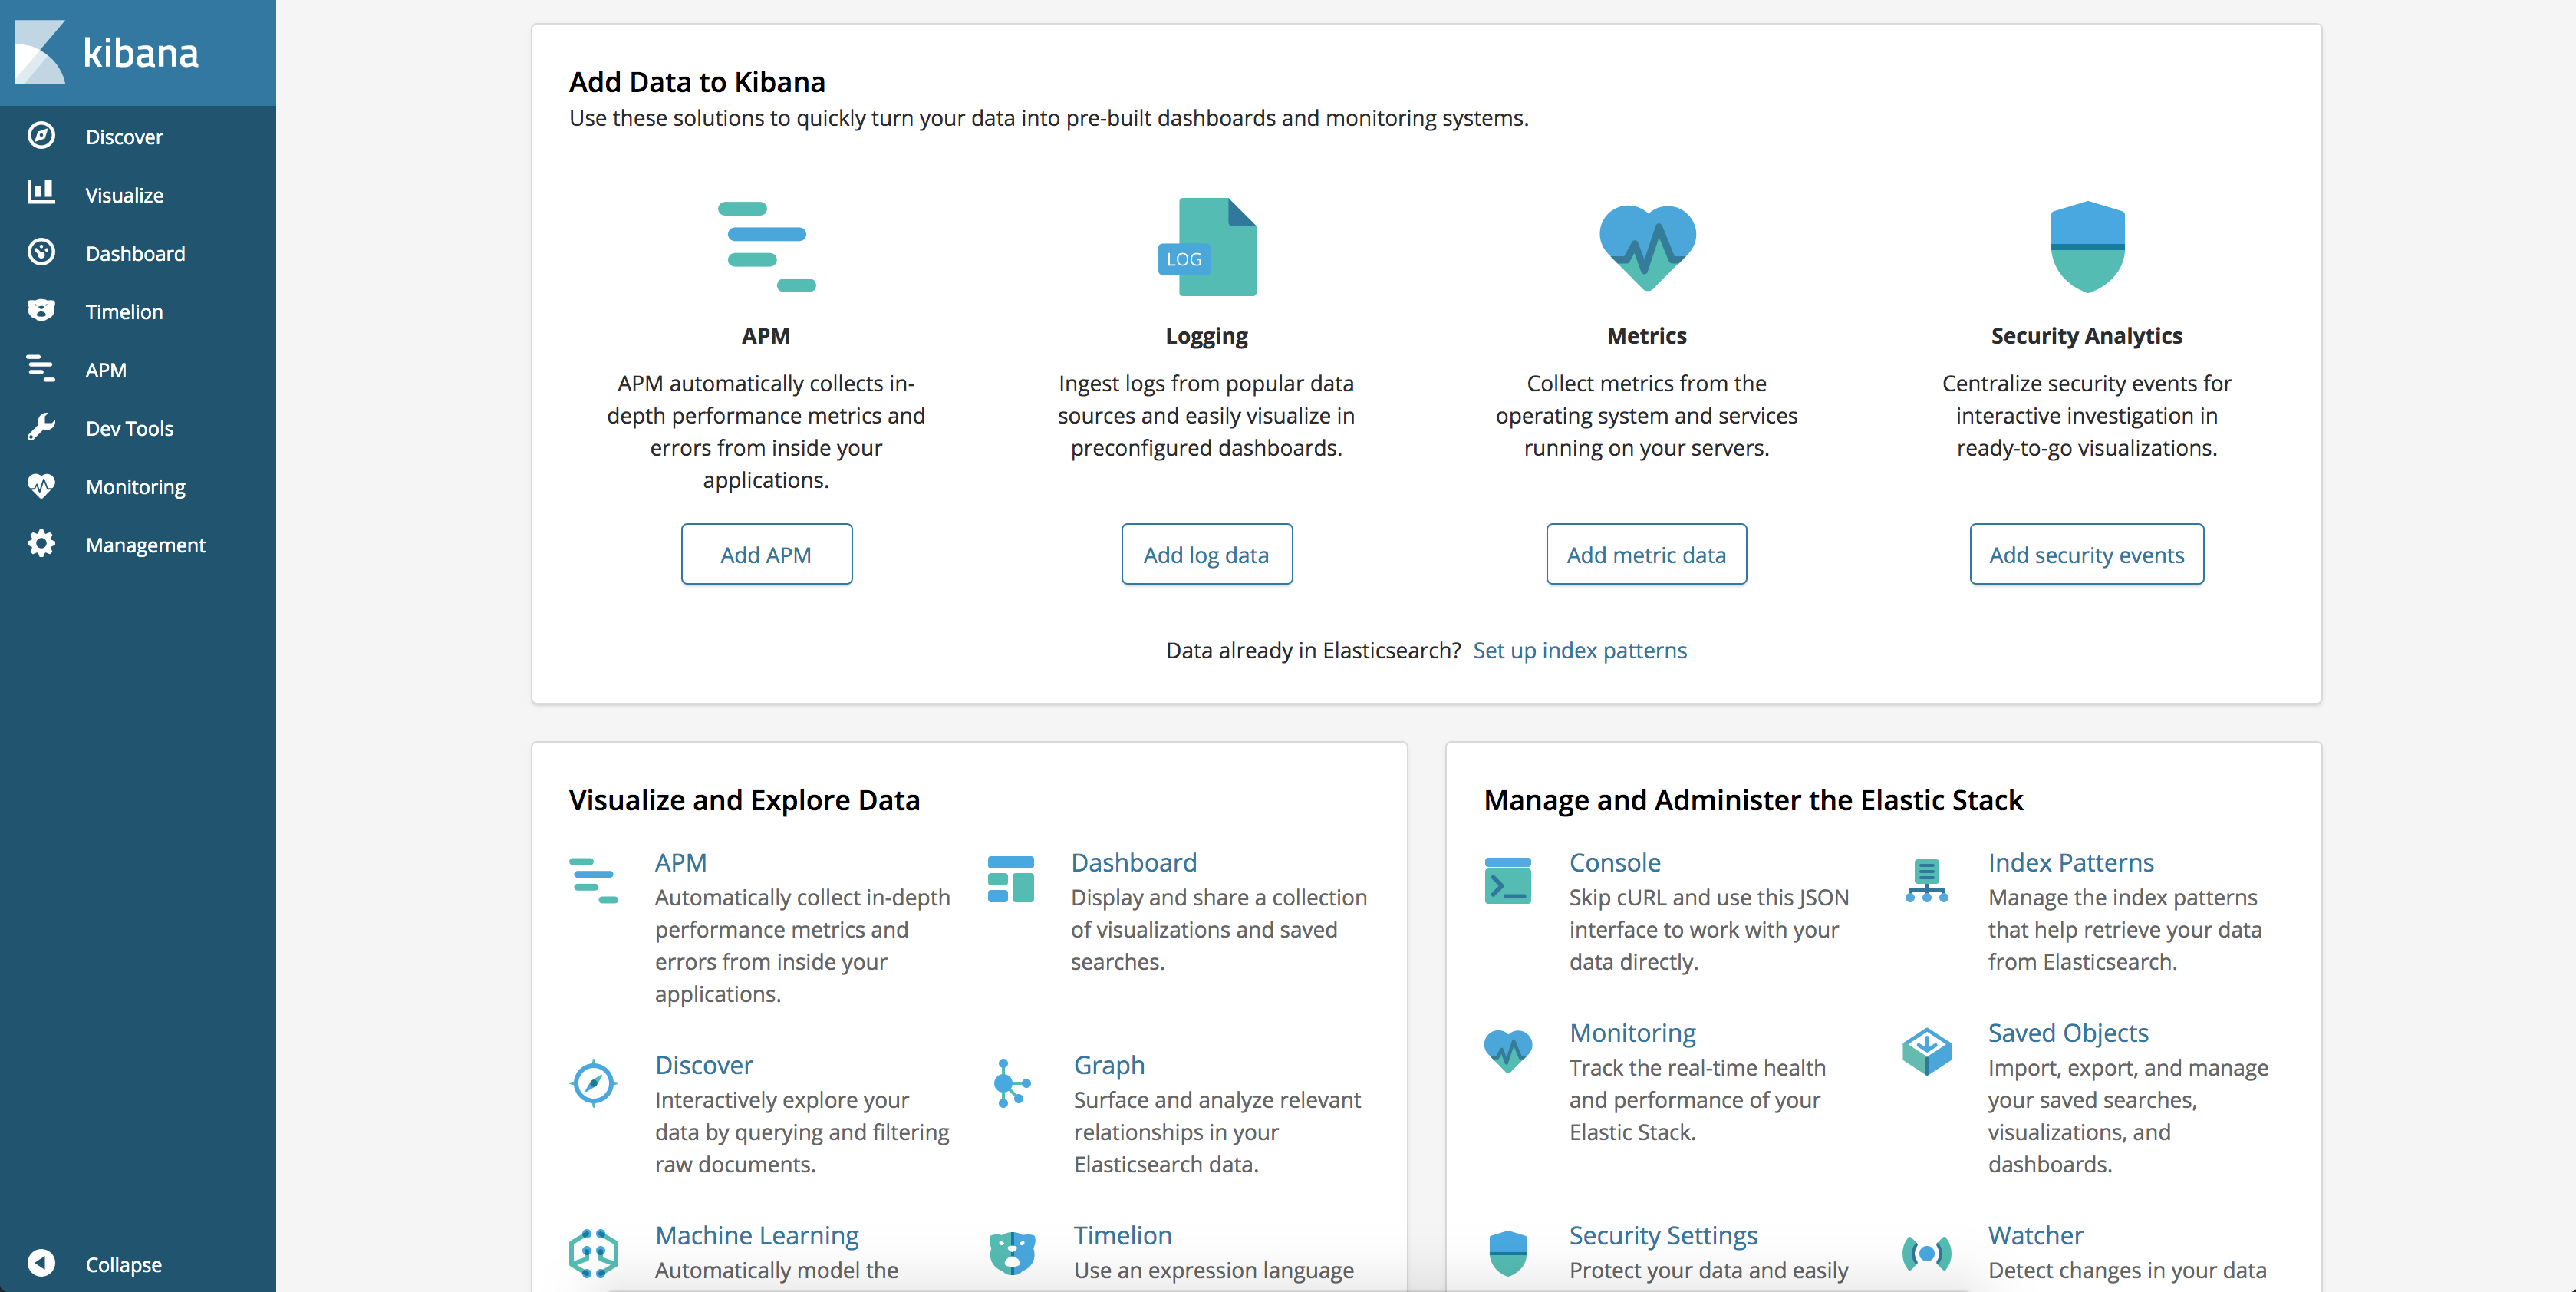Open the Discover link in Visualize section
Screen dimensions: 2576x1292
704,1065
